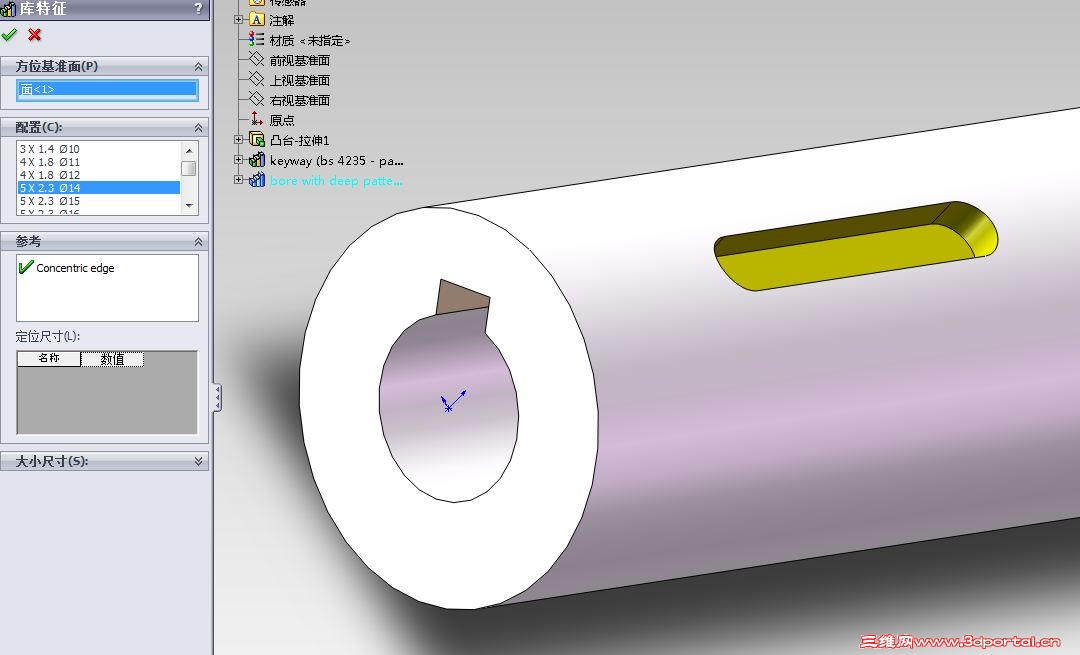Click the green check beside Concentric edge
This screenshot has width=1080, height=655.
click(x=26, y=267)
